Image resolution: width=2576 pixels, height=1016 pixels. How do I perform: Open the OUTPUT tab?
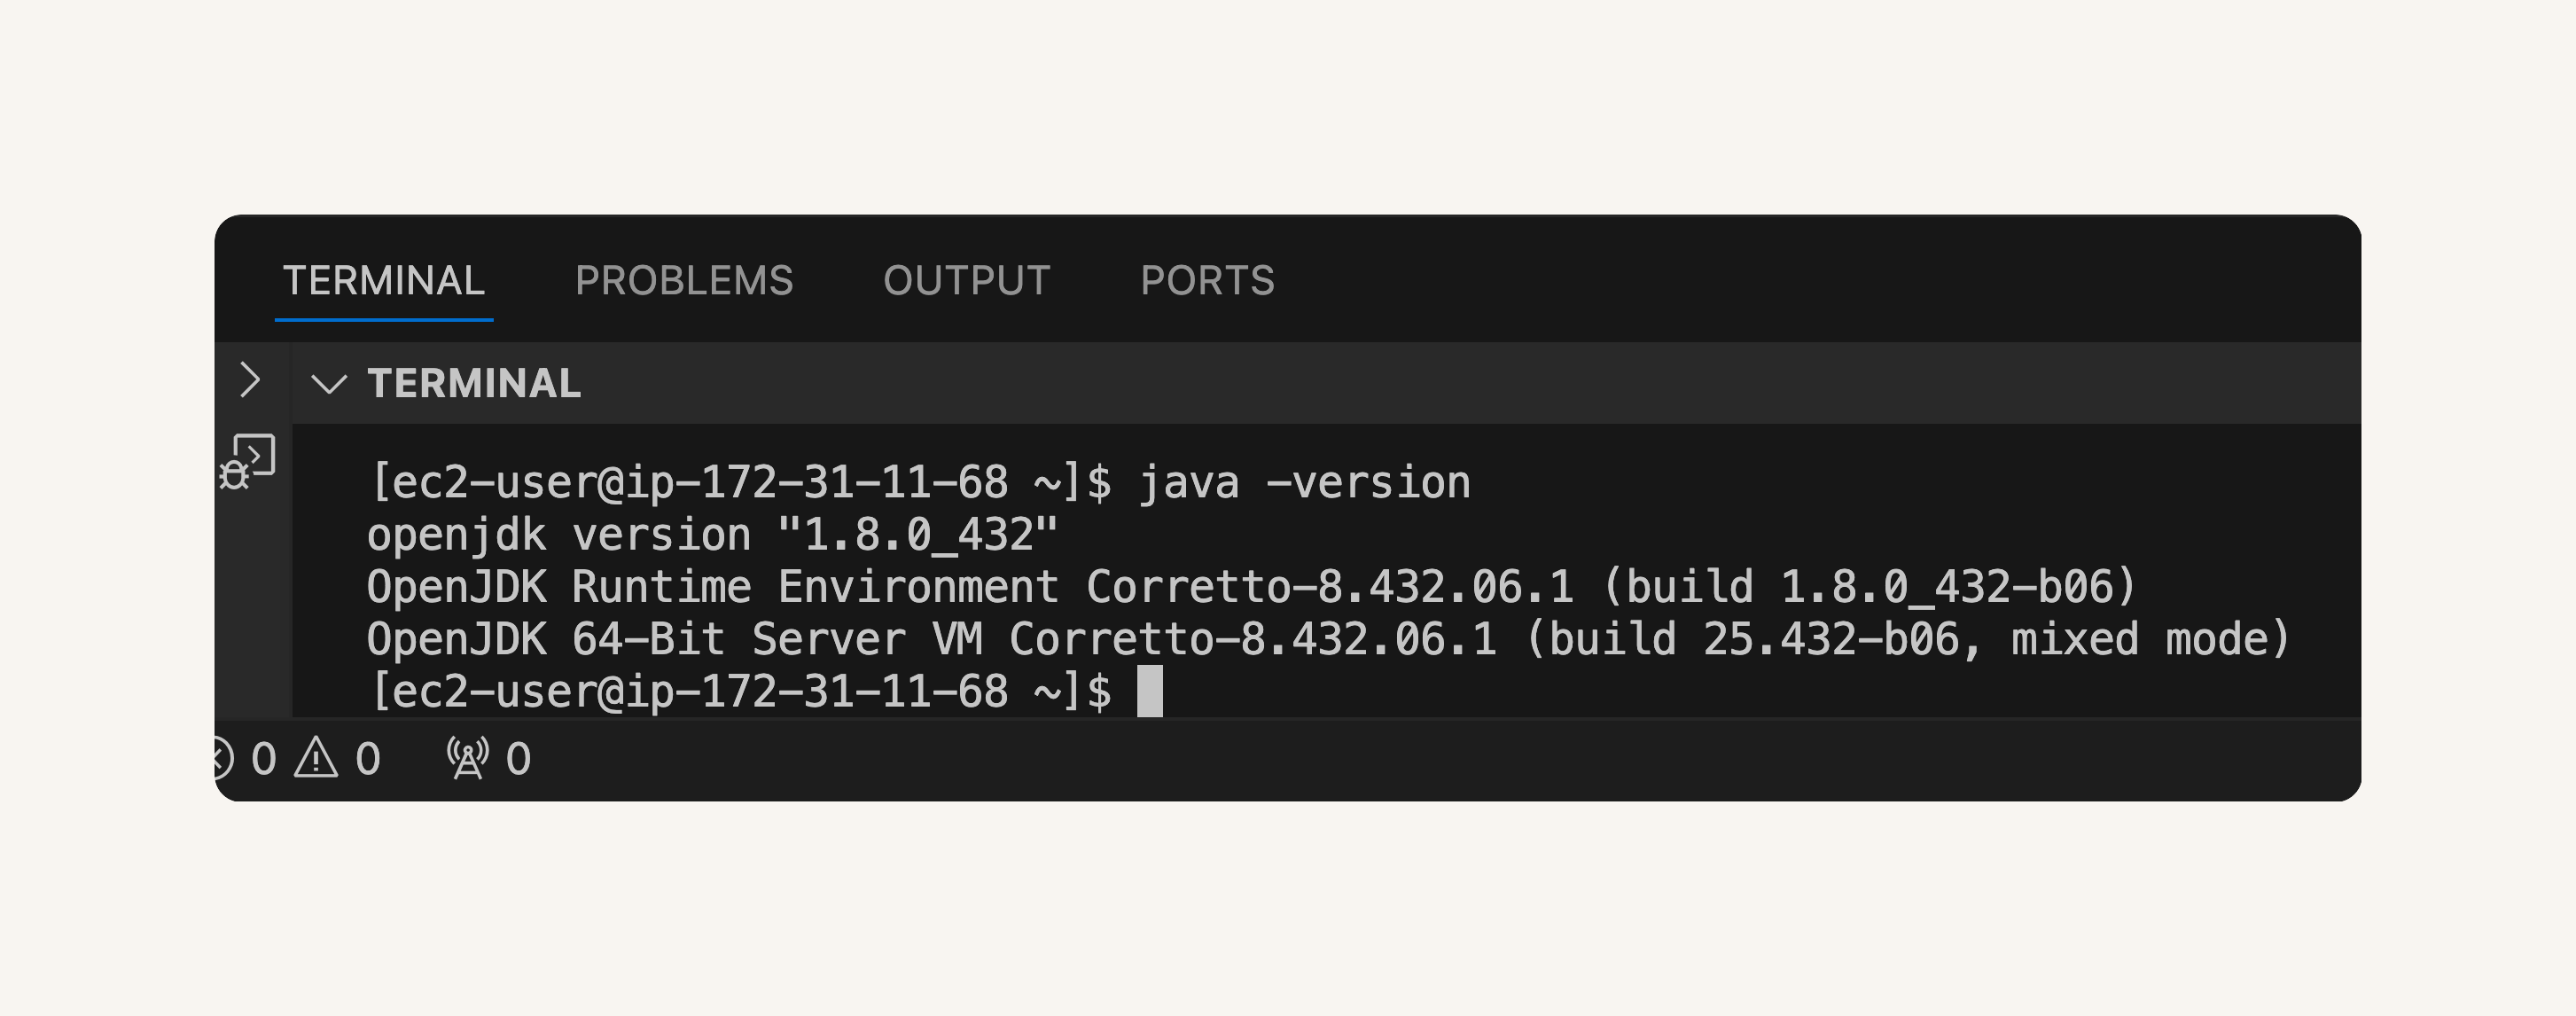coord(966,281)
